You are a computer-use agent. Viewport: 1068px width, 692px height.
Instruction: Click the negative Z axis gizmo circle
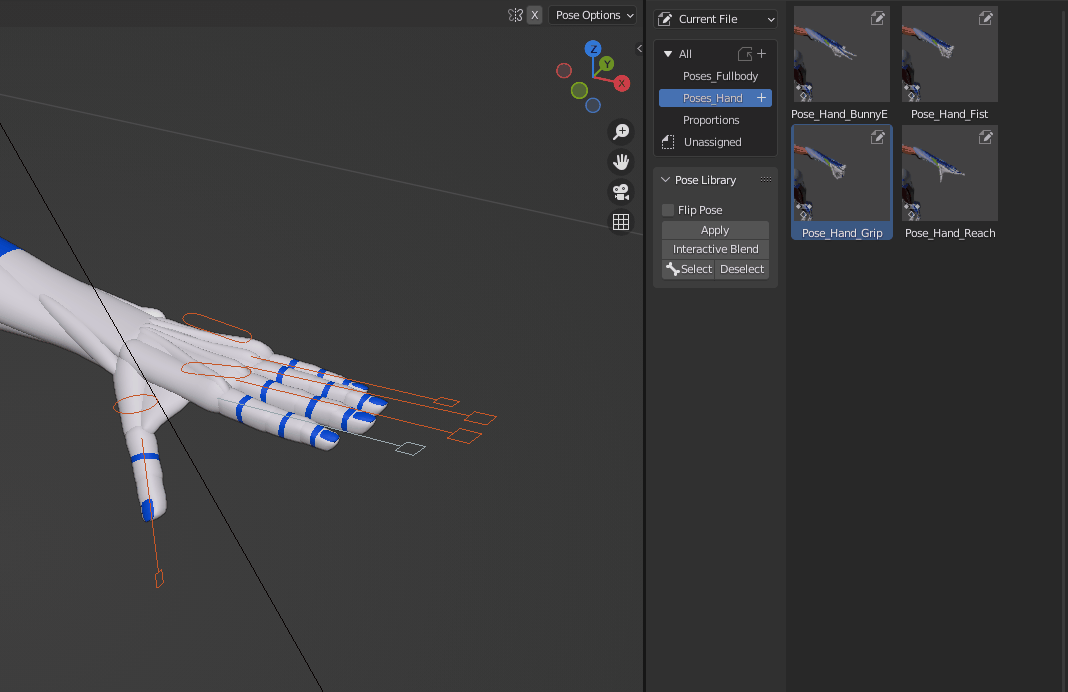tap(593, 106)
